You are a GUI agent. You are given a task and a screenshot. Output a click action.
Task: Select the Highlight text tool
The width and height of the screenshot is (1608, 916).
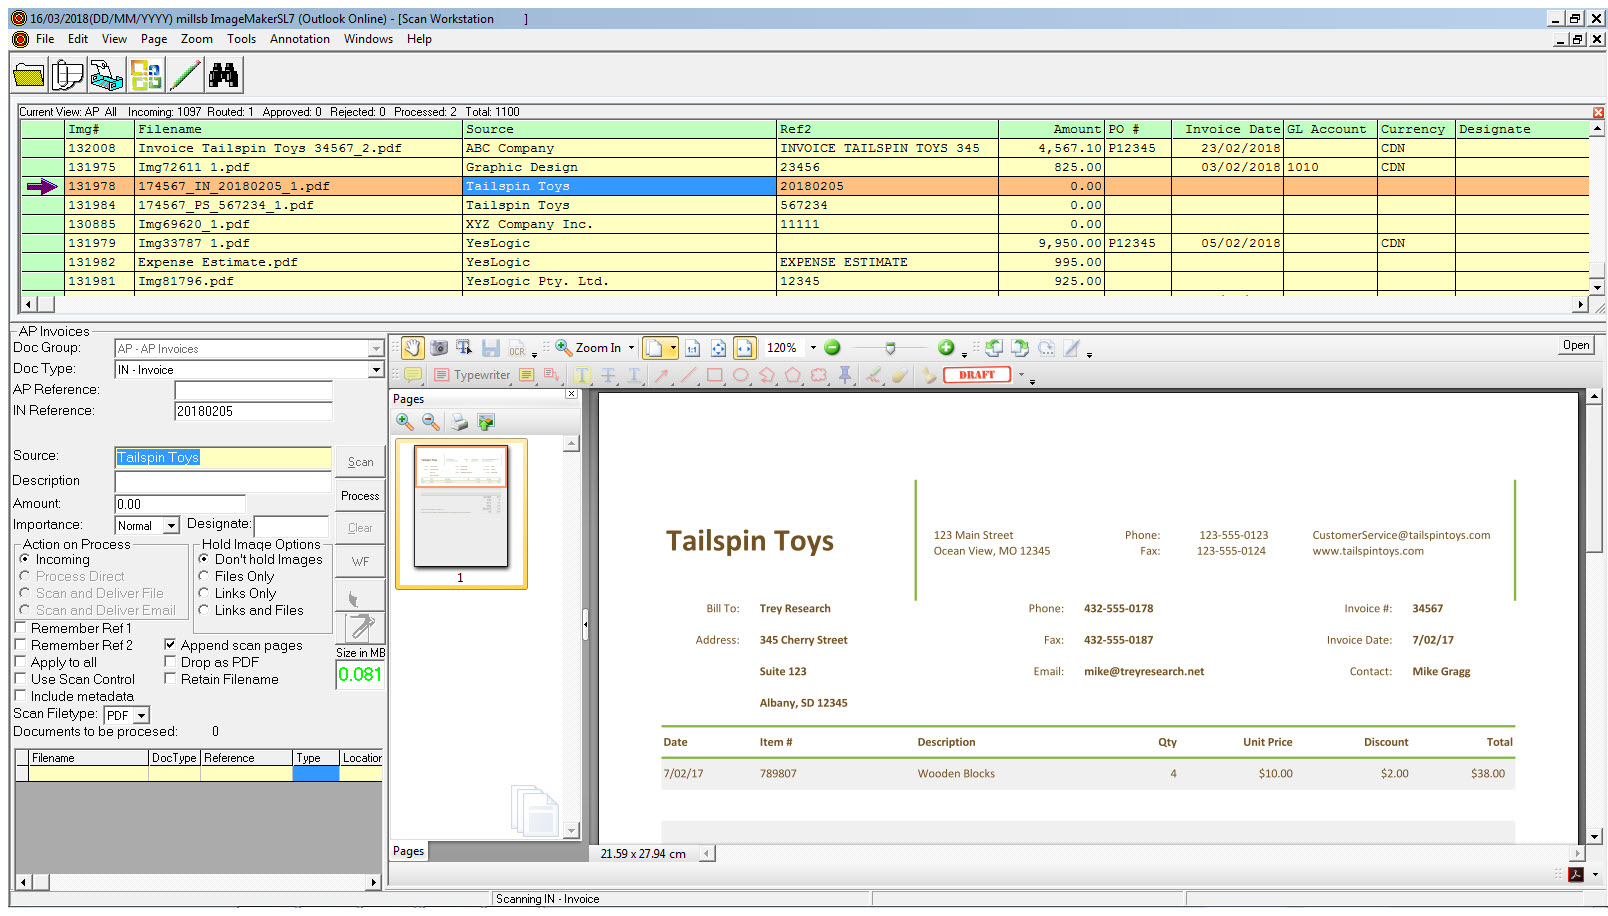click(x=582, y=375)
